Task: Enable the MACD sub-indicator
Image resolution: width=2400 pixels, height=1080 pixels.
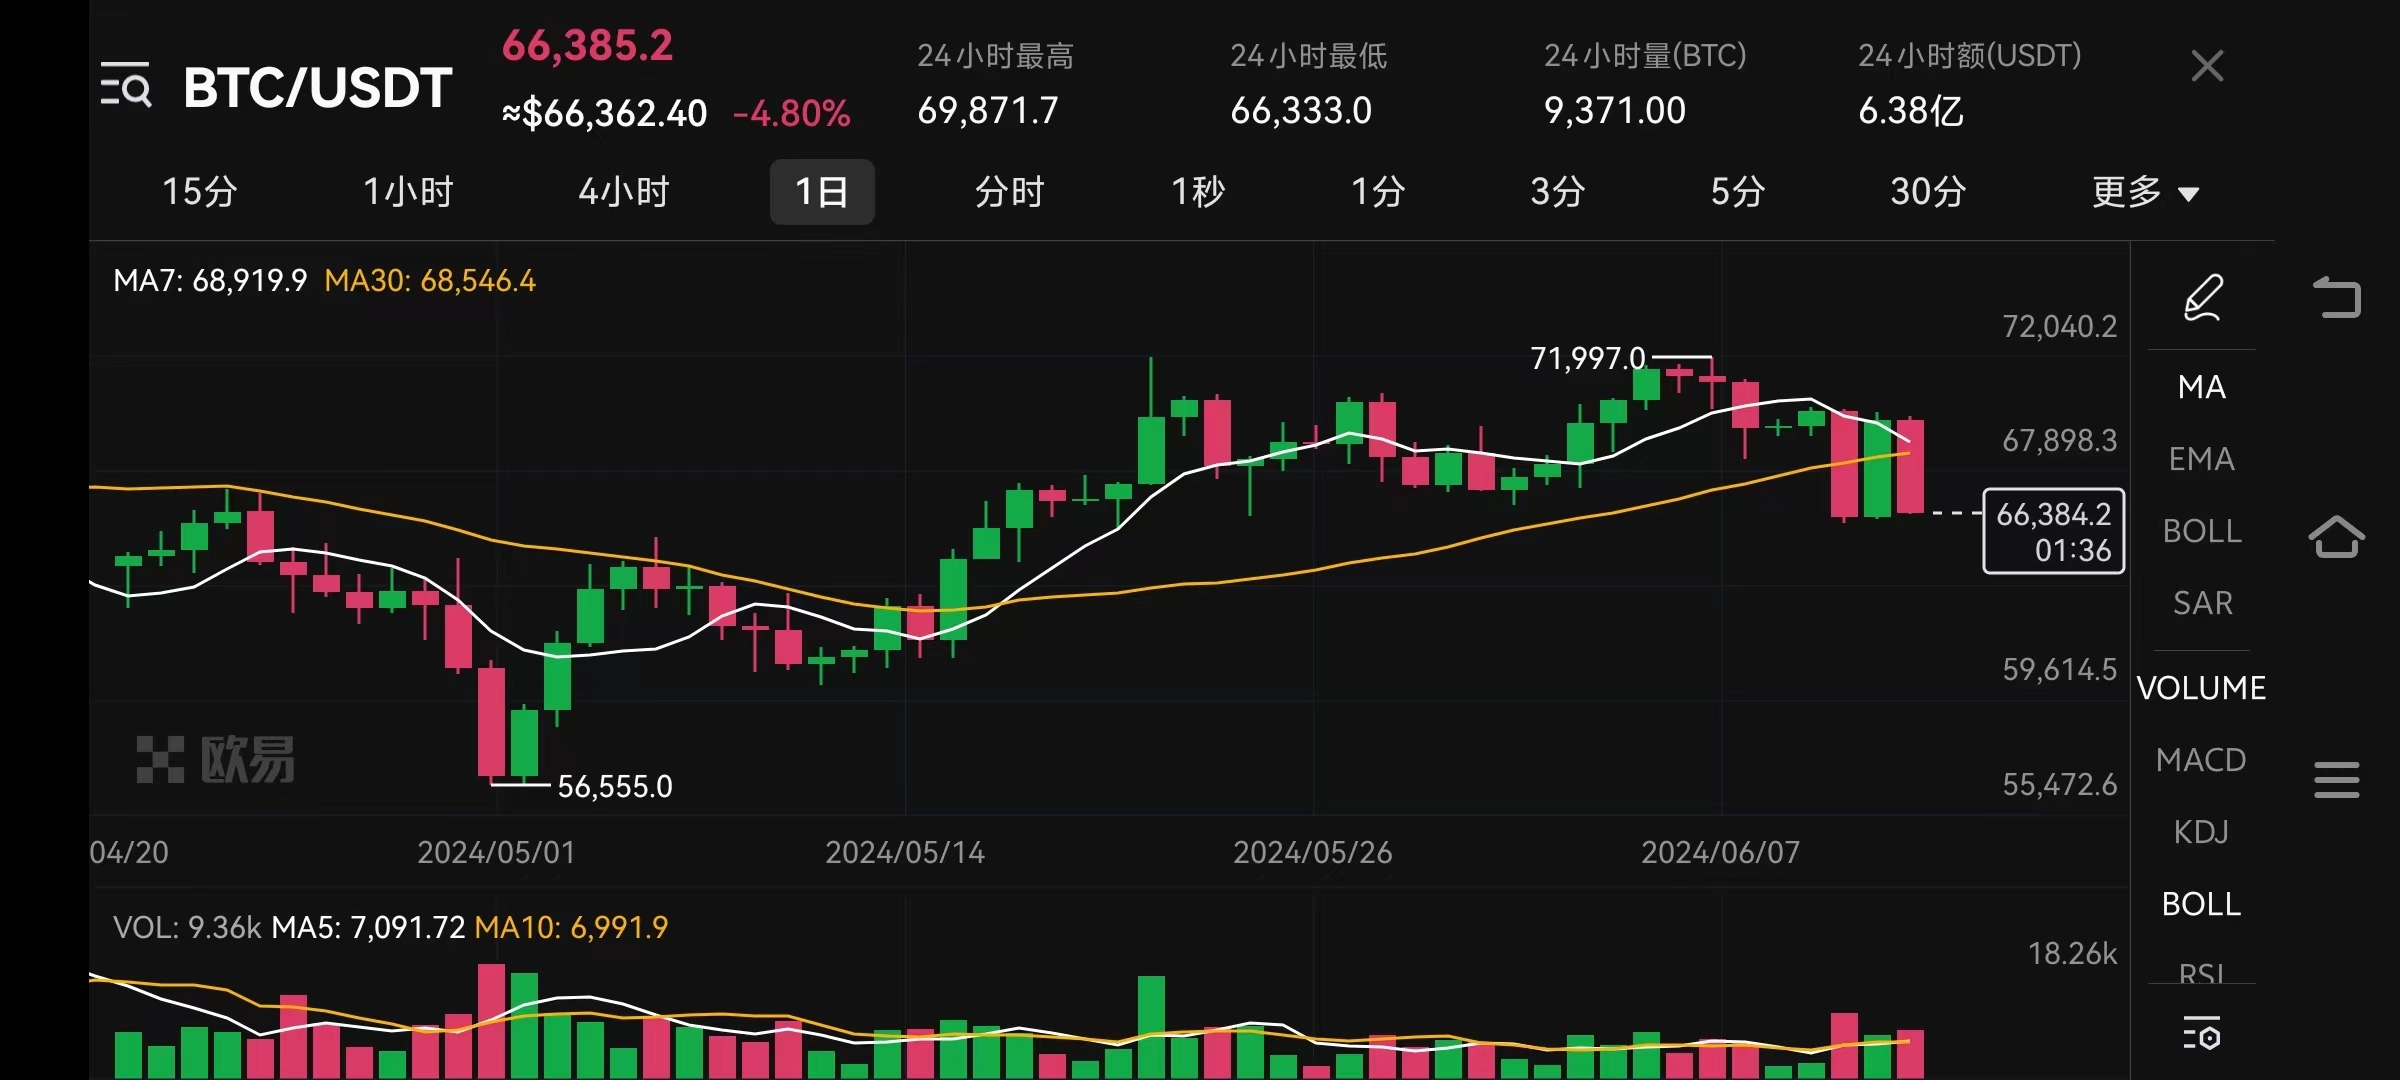Action: coord(2202,760)
